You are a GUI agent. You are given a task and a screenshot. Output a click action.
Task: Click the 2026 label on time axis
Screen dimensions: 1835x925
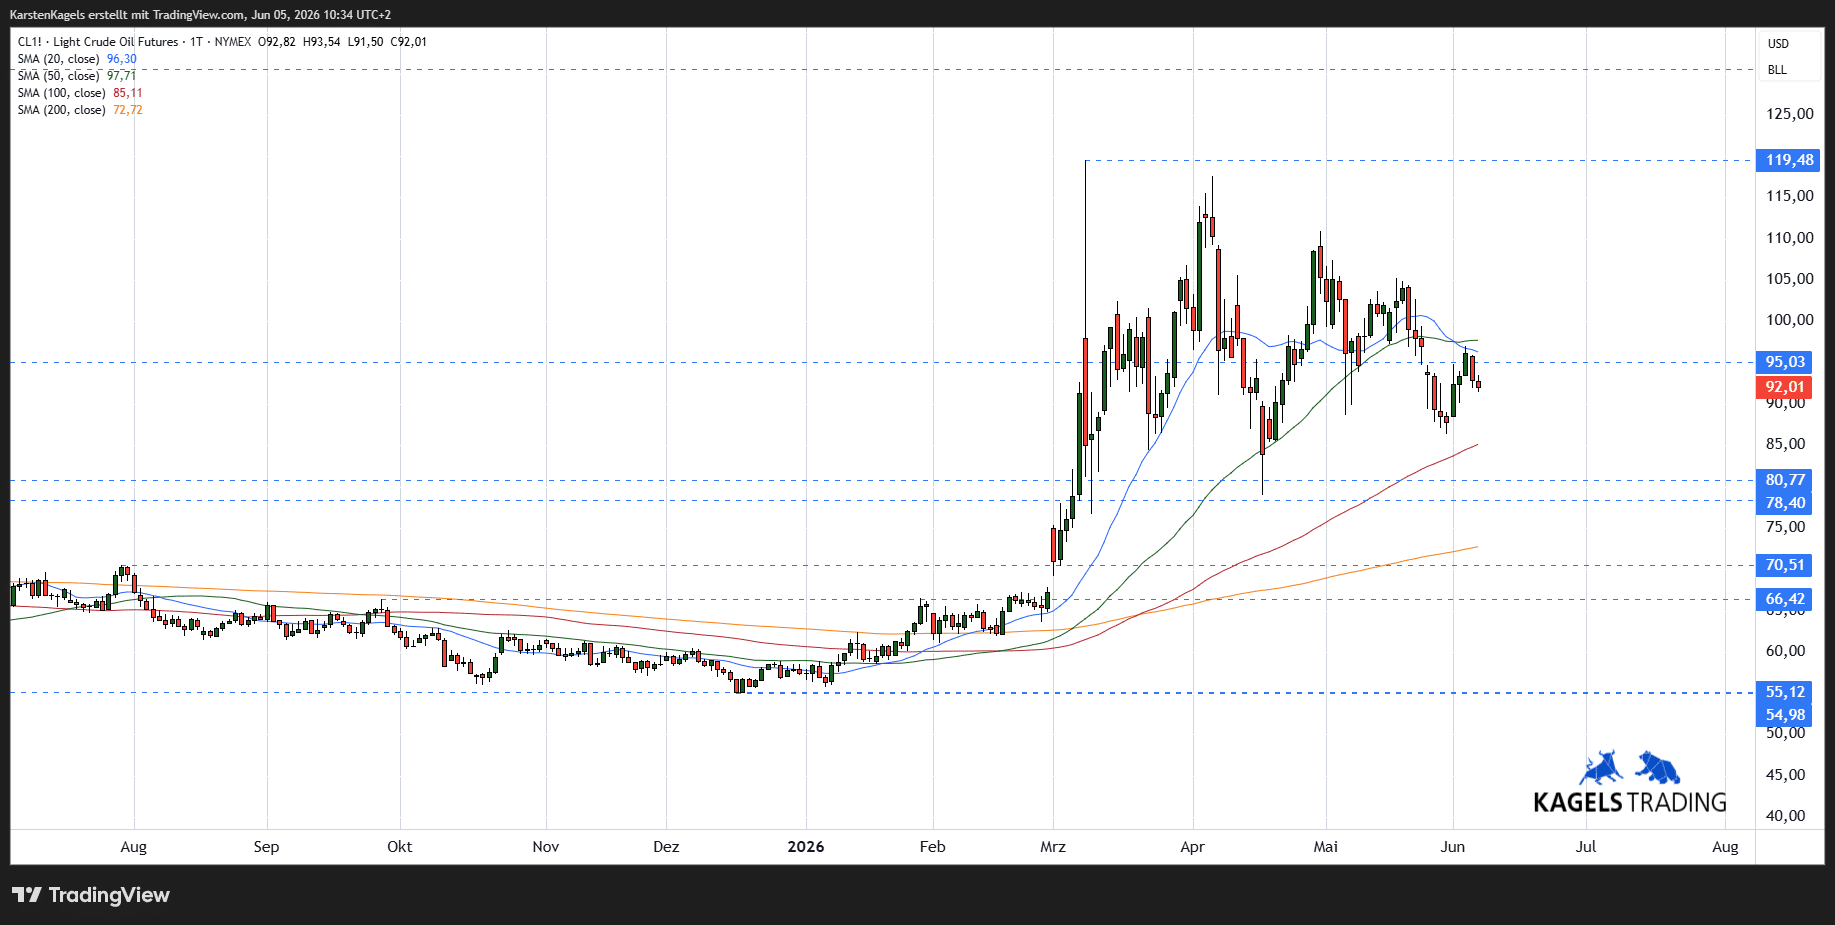coord(806,847)
